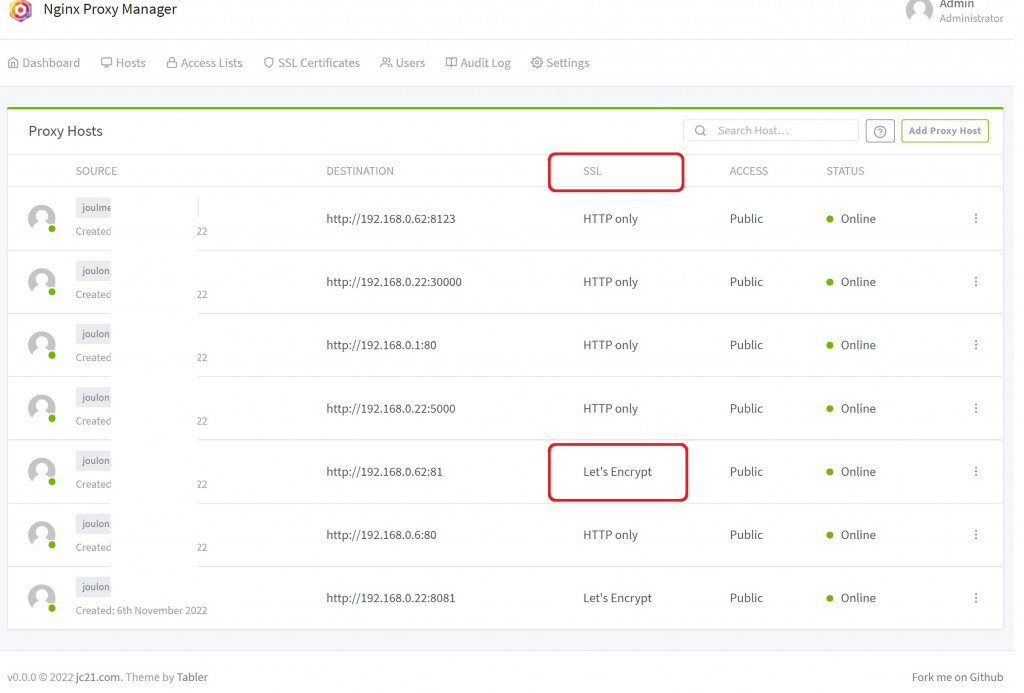Click the Nginx Proxy Manager logo icon

(x=20, y=10)
